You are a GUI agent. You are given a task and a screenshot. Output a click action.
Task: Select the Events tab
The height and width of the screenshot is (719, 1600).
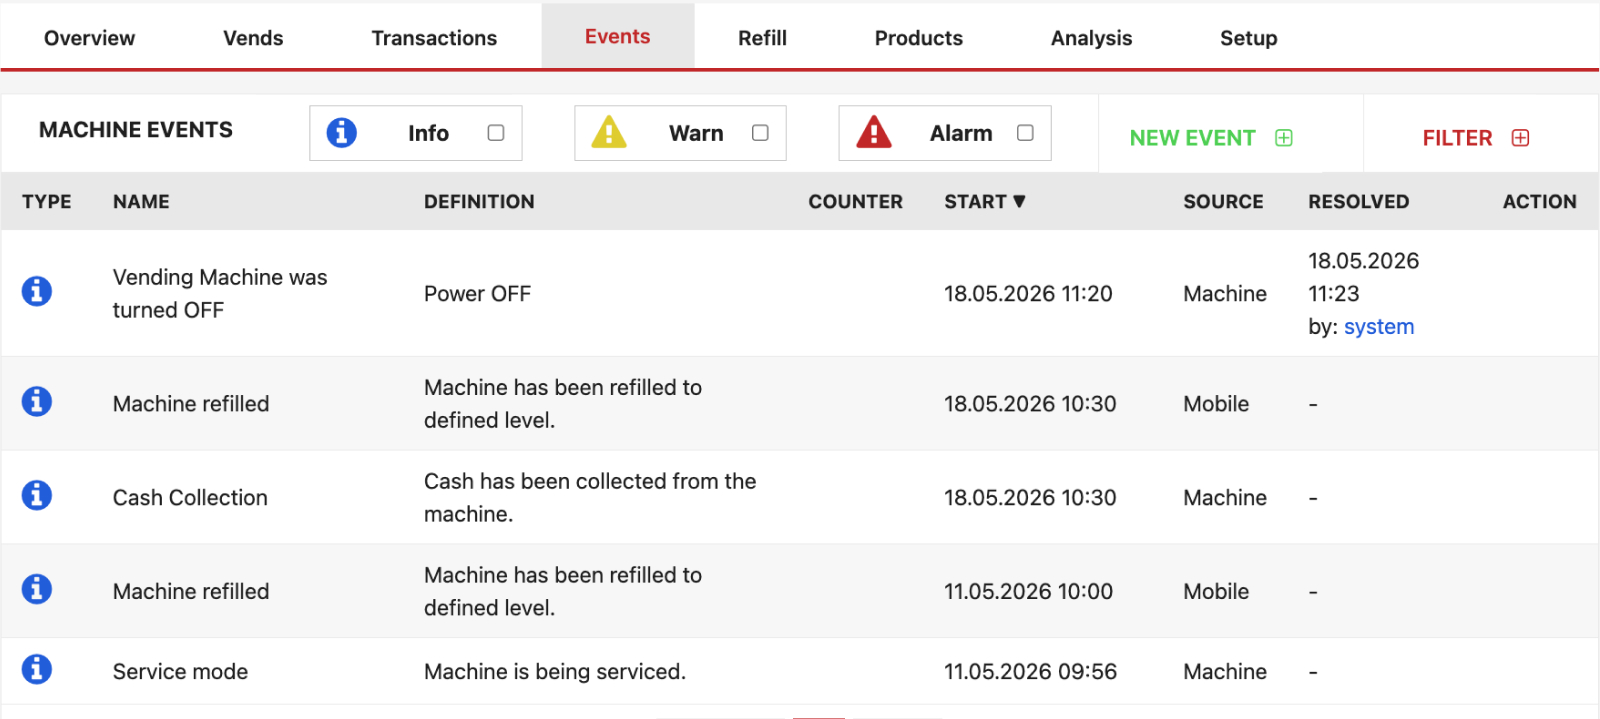pos(618,36)
